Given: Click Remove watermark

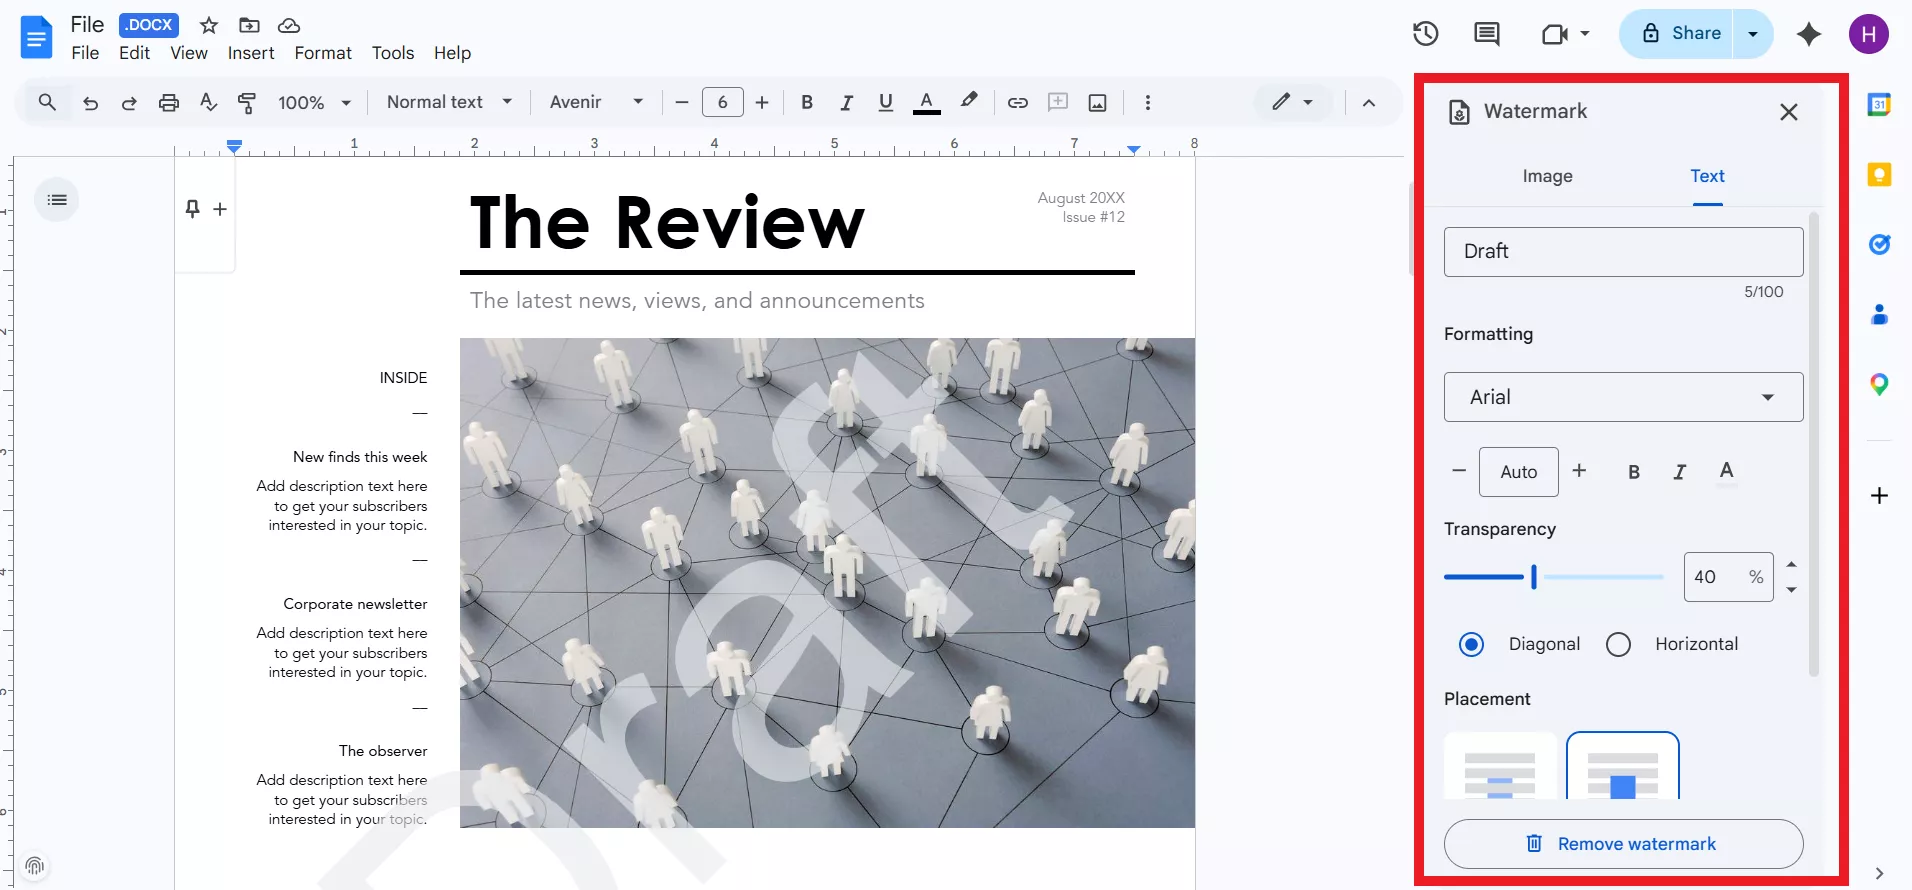Looking at the screenshot, I should (x=1623, y=844).
